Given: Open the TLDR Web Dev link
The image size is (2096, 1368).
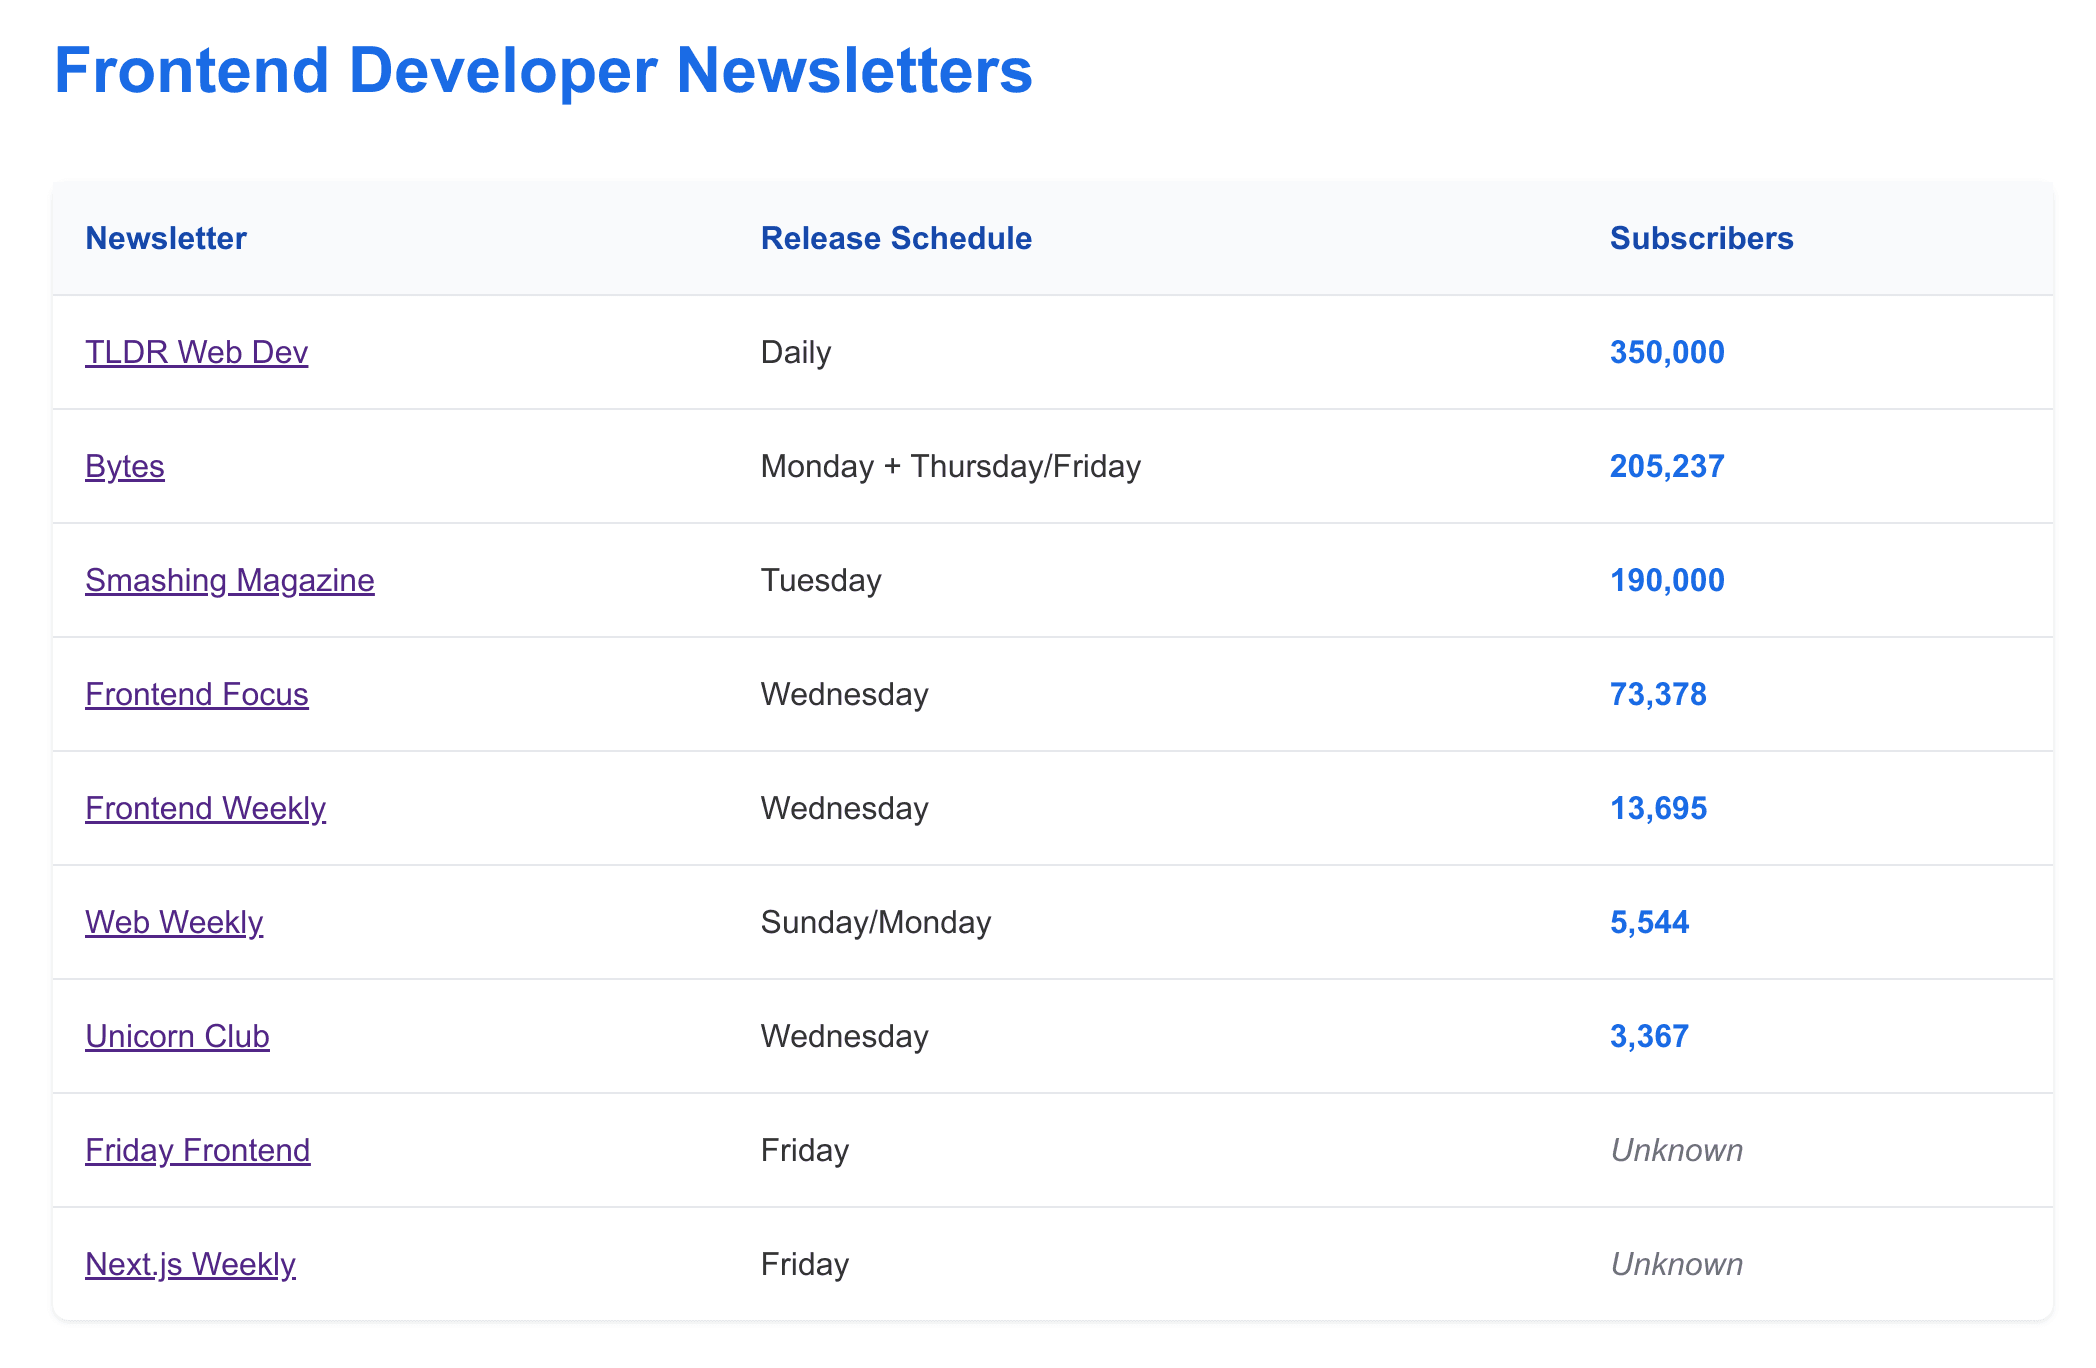Looking at the screenshot, I should [196, 352].
